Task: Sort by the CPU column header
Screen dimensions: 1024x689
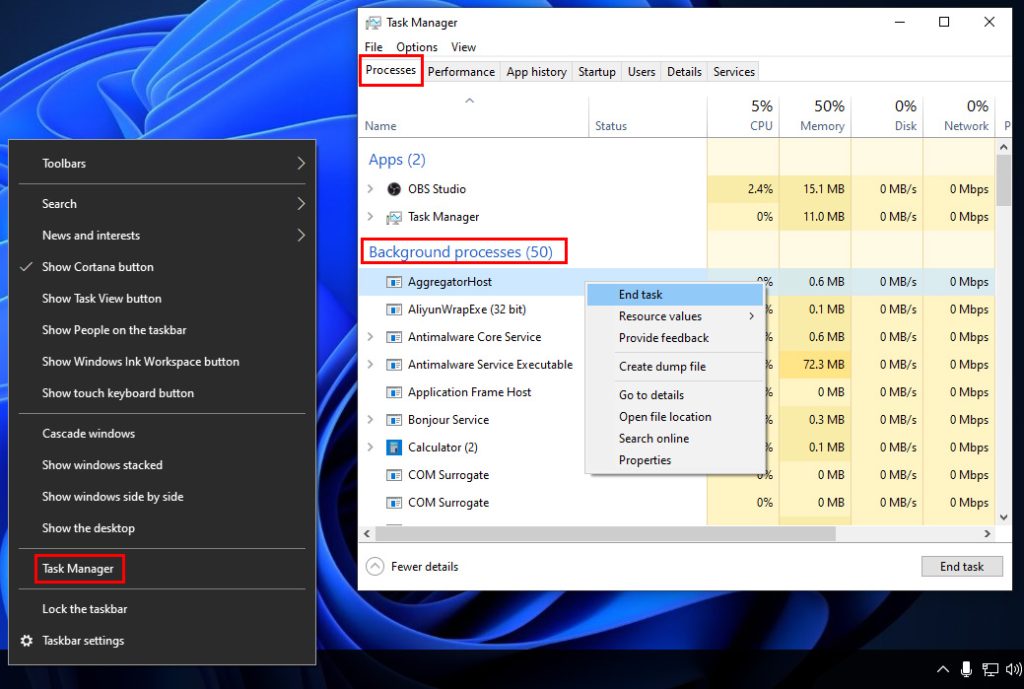Action: pyautogui.click(x=743, y=116)
